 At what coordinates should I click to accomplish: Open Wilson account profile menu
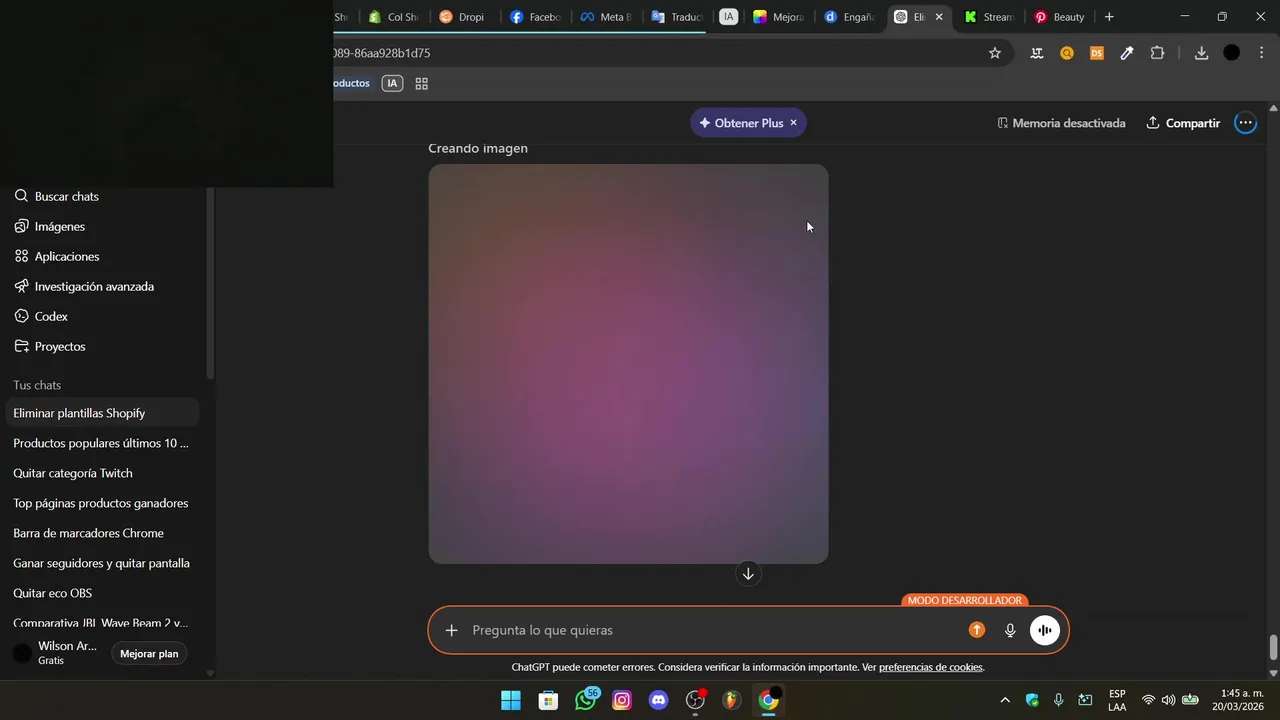[56, 653]
